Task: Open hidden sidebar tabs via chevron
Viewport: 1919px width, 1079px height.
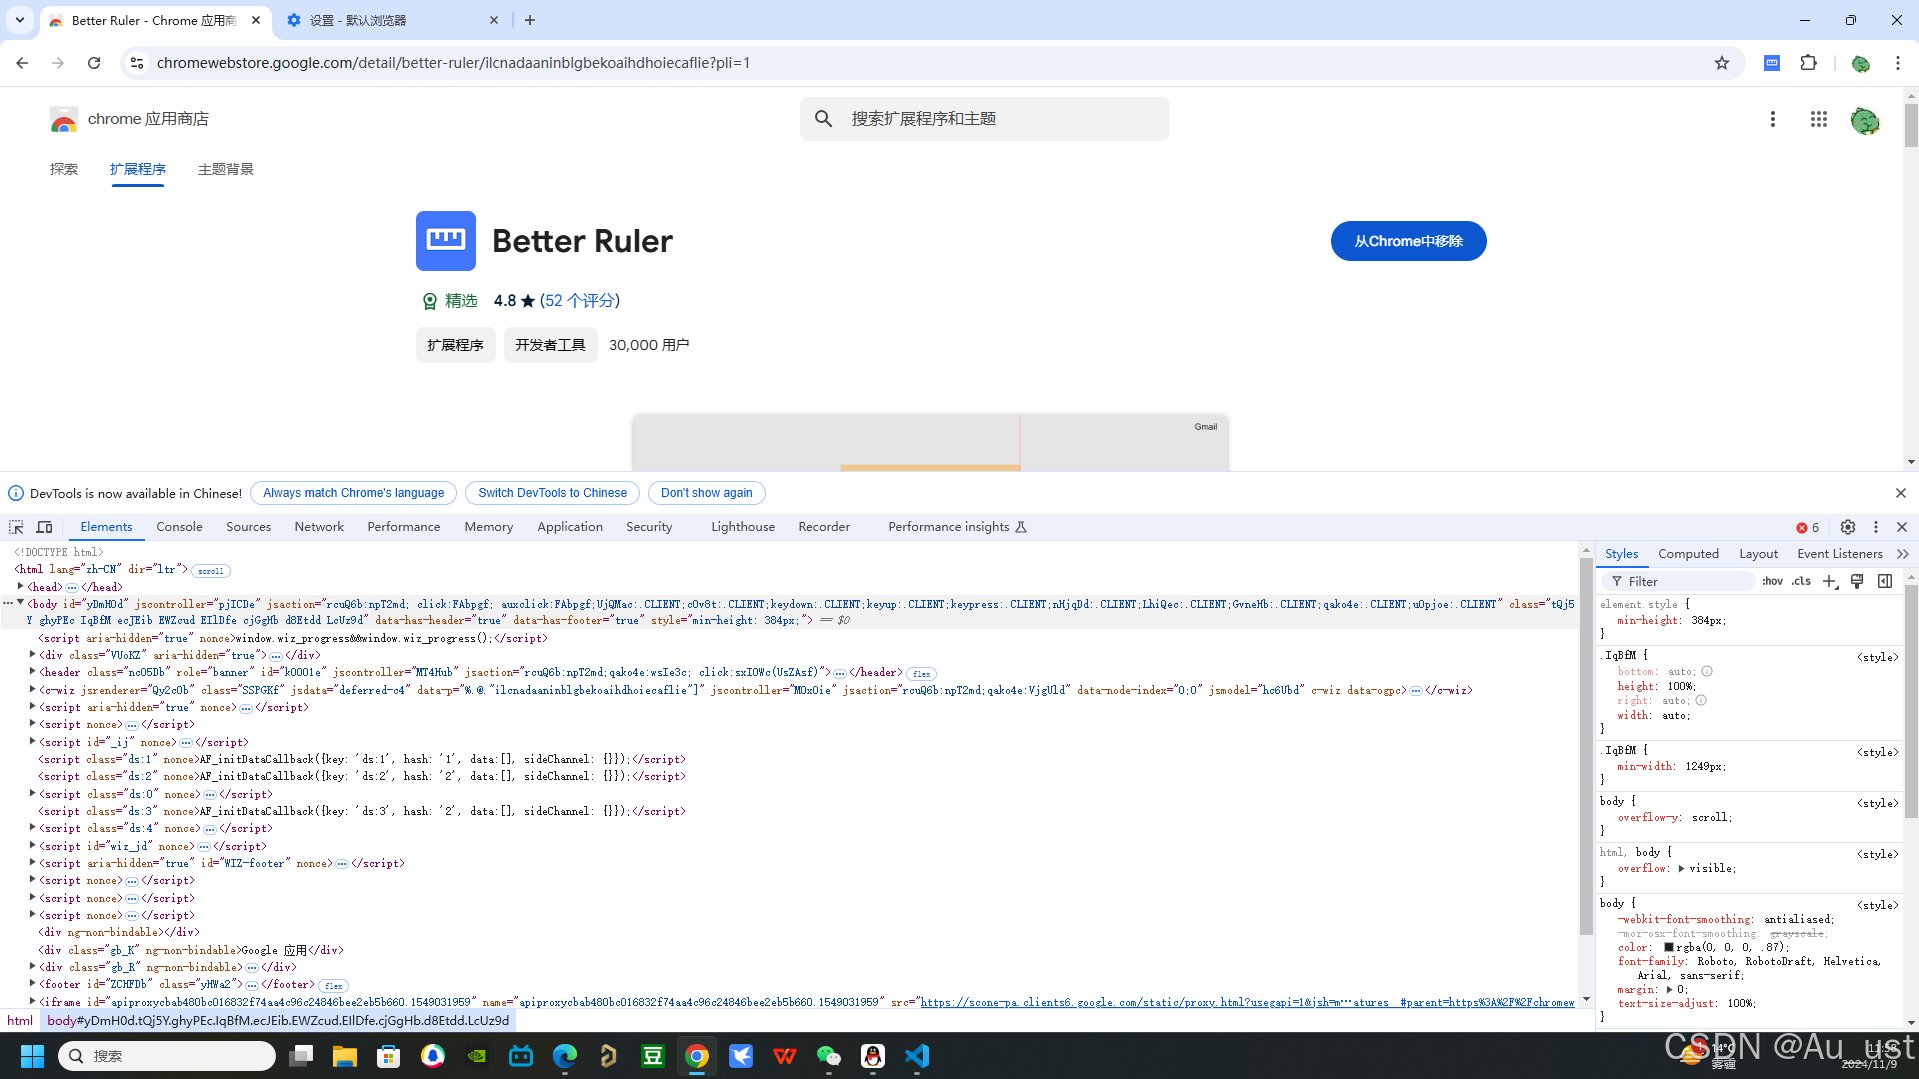Action: 1903,553
